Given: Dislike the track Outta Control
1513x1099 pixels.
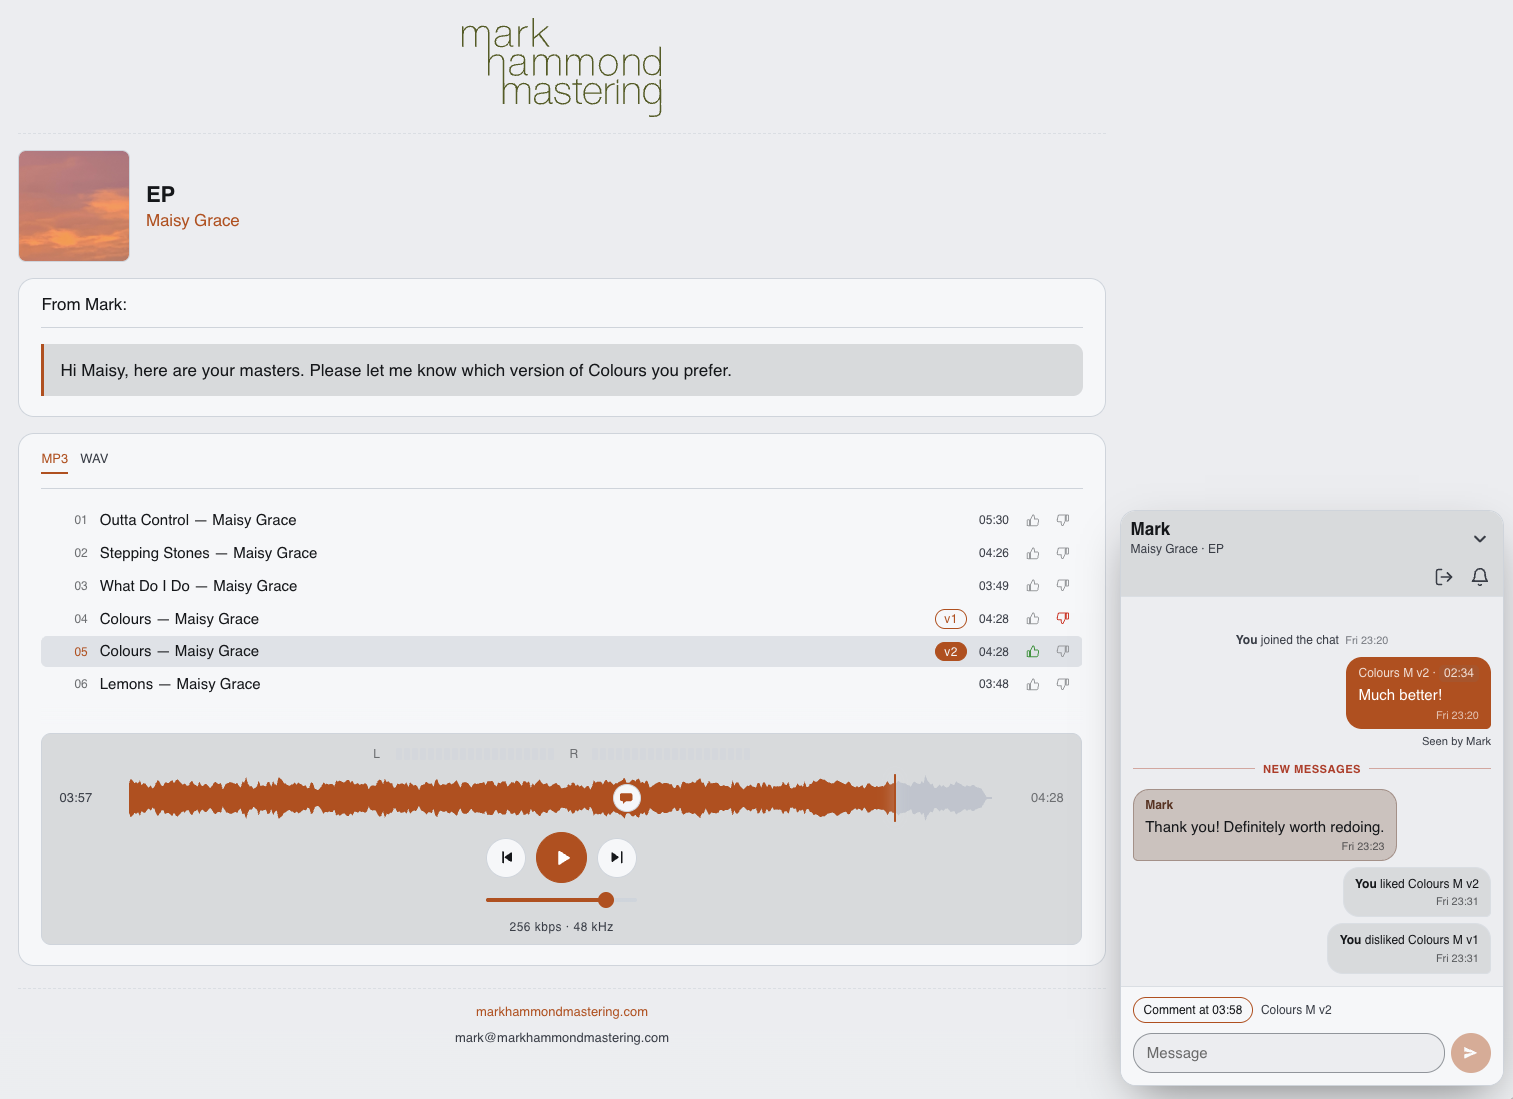Looking at the screenshot, I should coord(1063,520).
